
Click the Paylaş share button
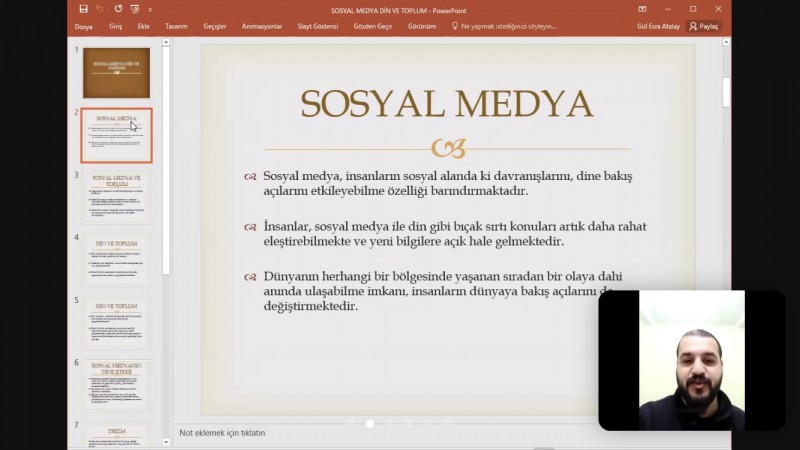pos(704,26)
